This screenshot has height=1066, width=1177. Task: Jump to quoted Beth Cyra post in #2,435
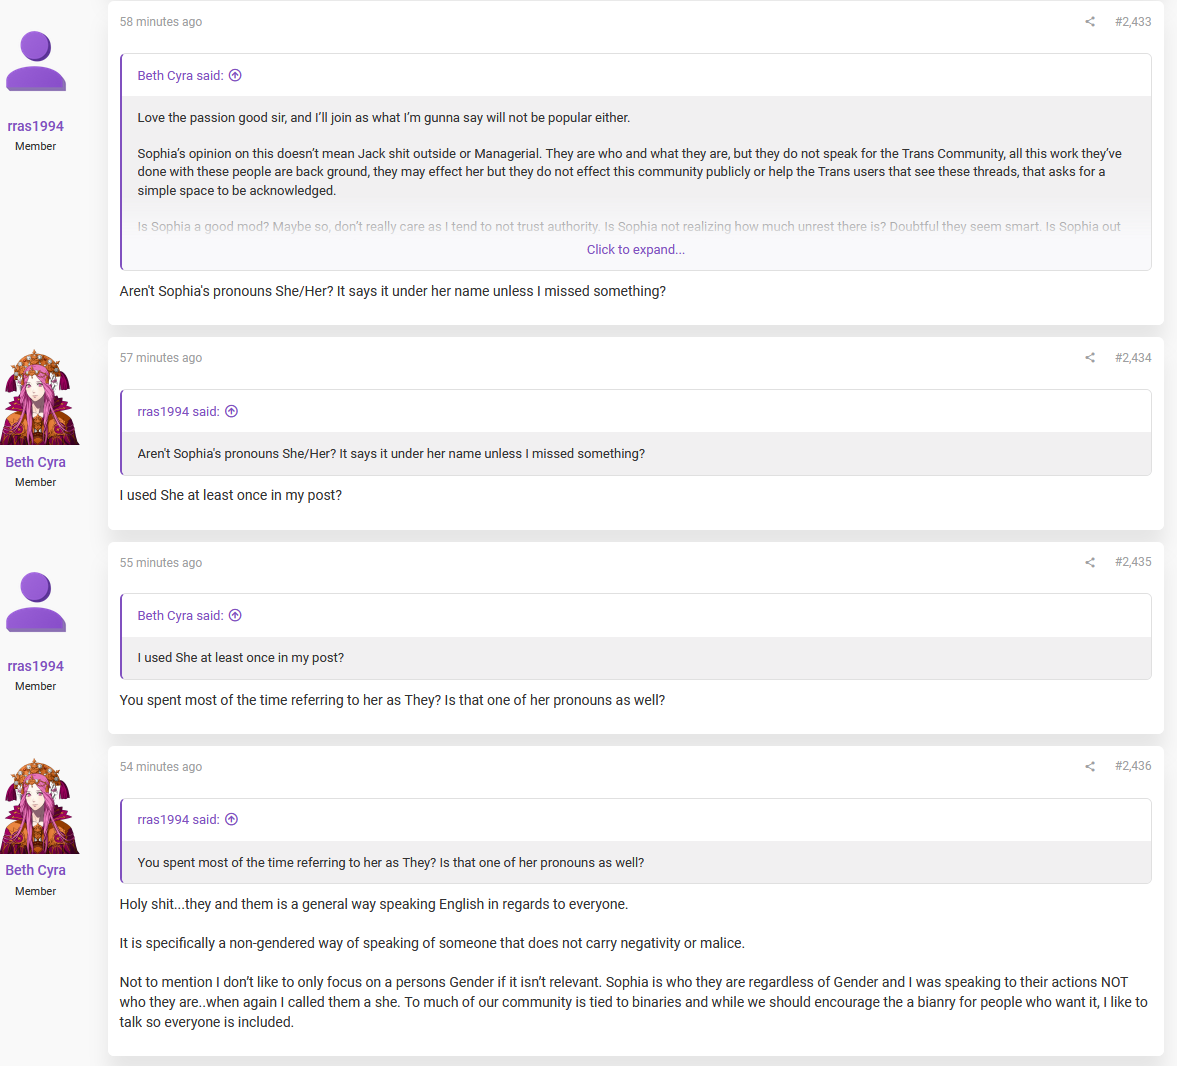235,616
